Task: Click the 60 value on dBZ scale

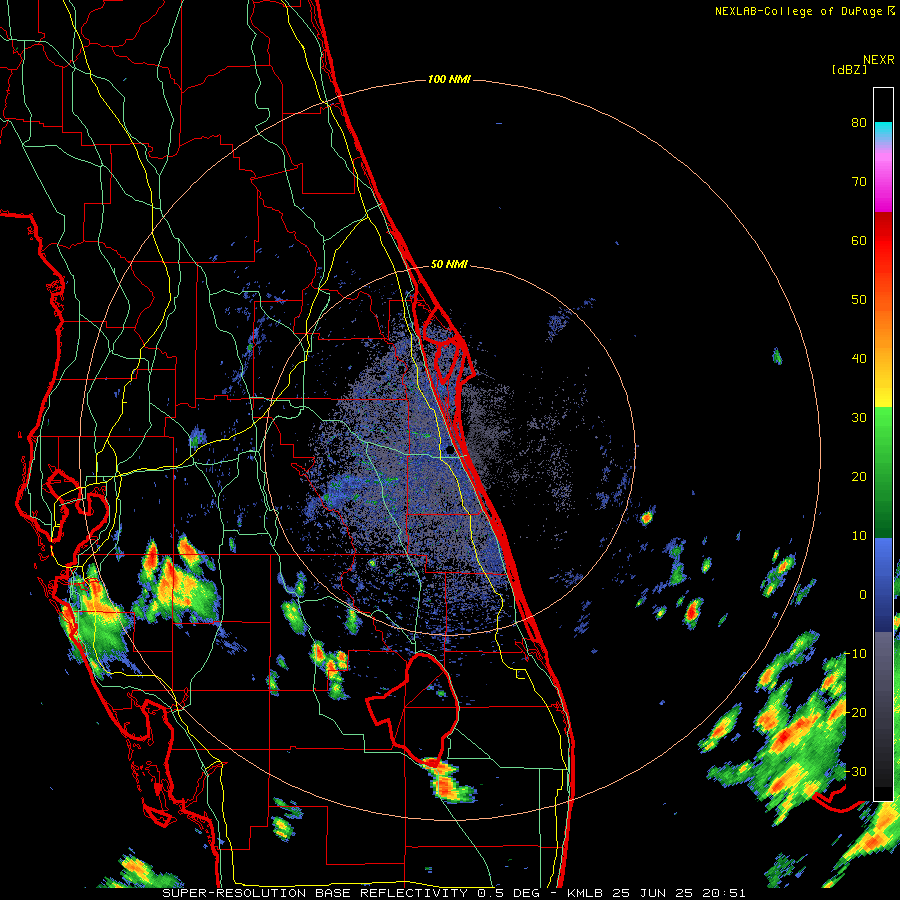Action: 859,240
